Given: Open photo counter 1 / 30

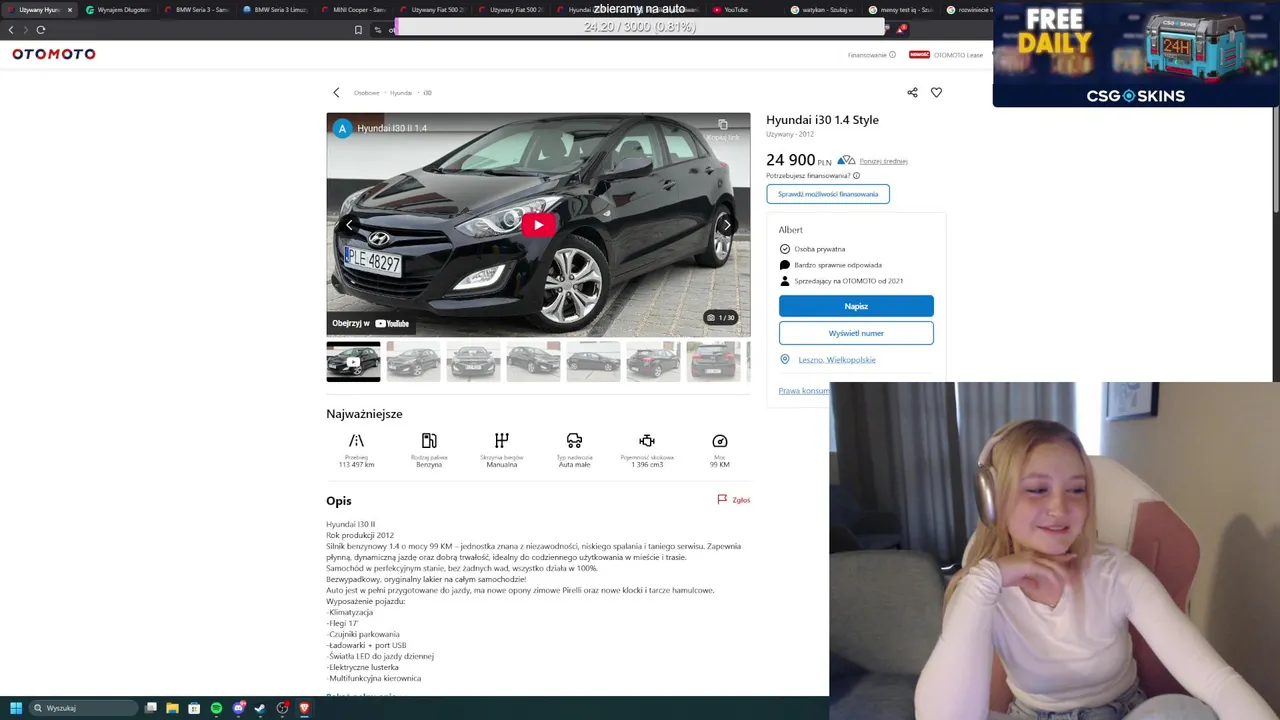Looking at the screenshot, I should 720,317.
